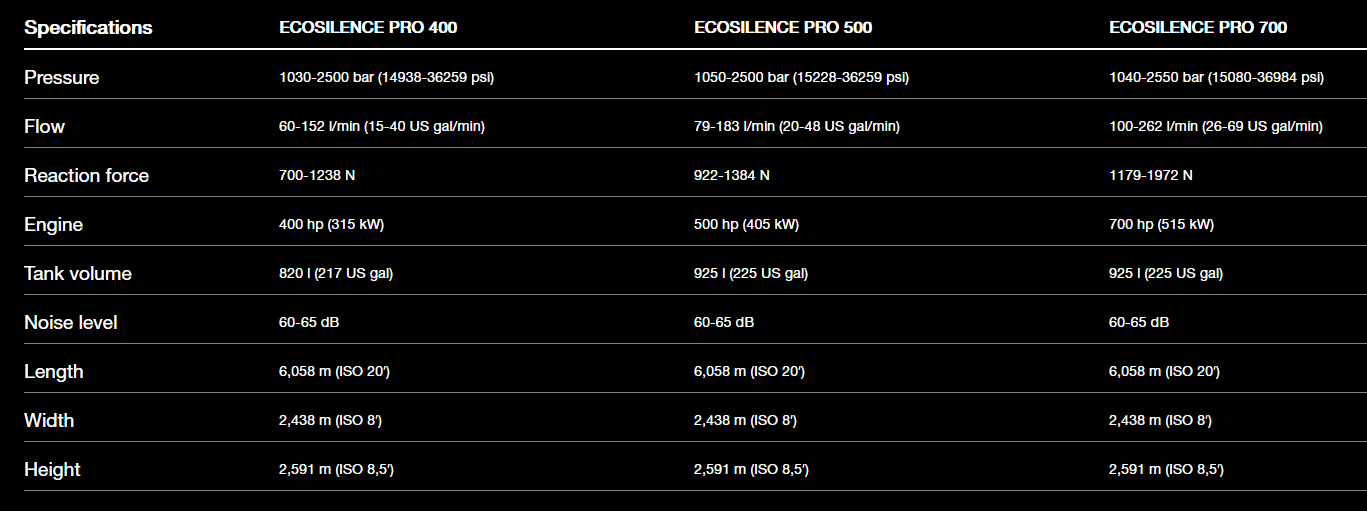Click the Reaction force row label
Viewport: 1367px width, 511px height.
[87, 176]
